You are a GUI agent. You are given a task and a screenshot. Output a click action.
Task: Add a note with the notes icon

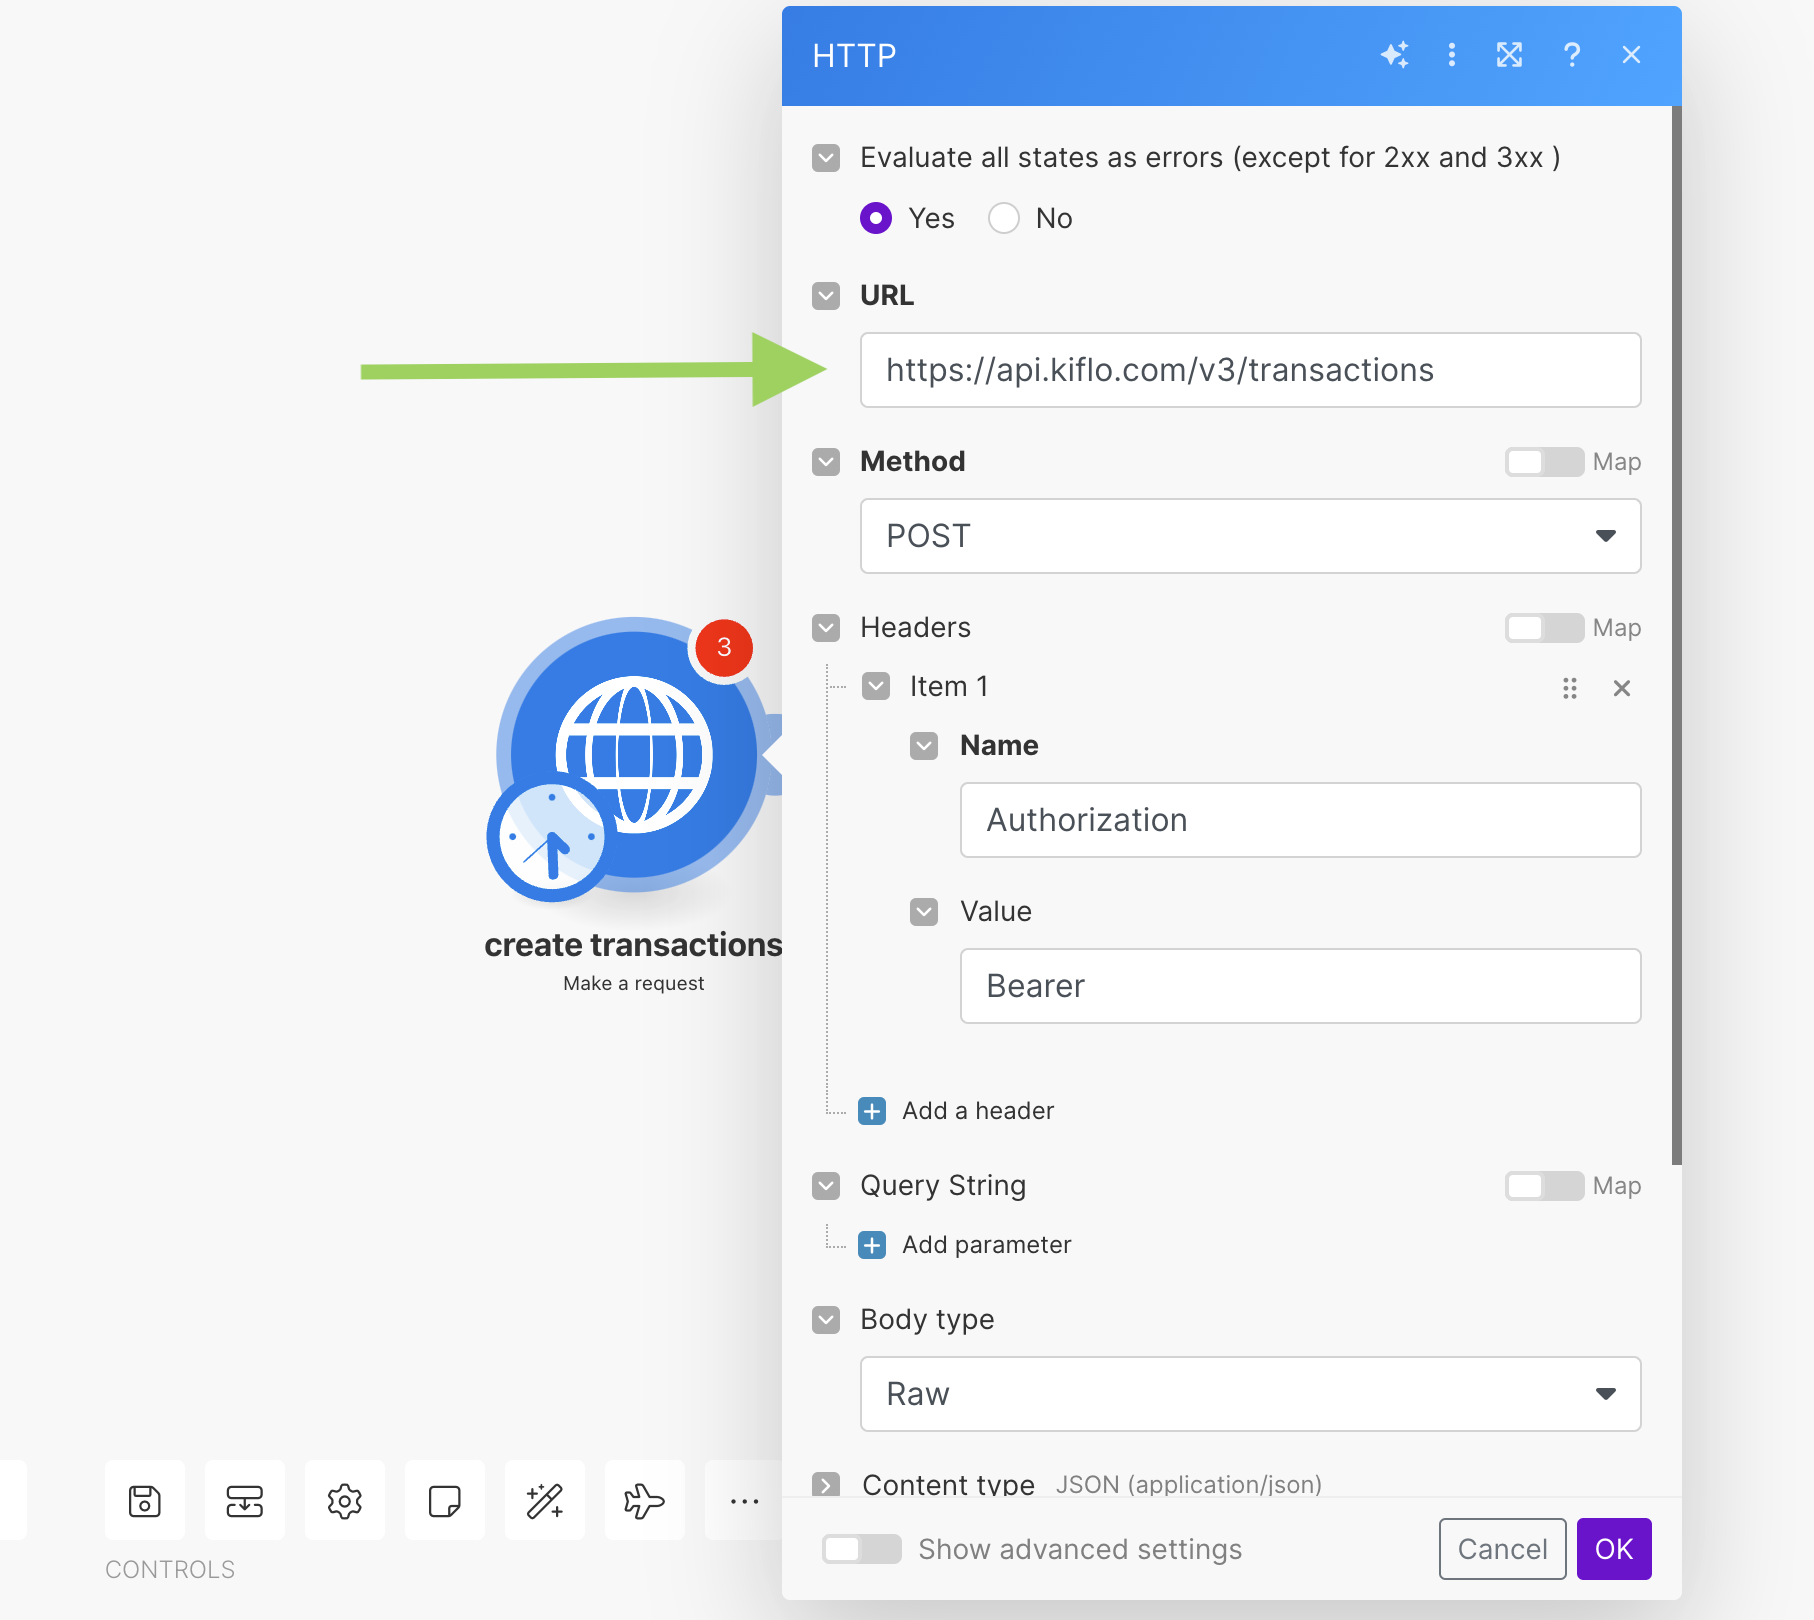click(x=445, y=1501)
